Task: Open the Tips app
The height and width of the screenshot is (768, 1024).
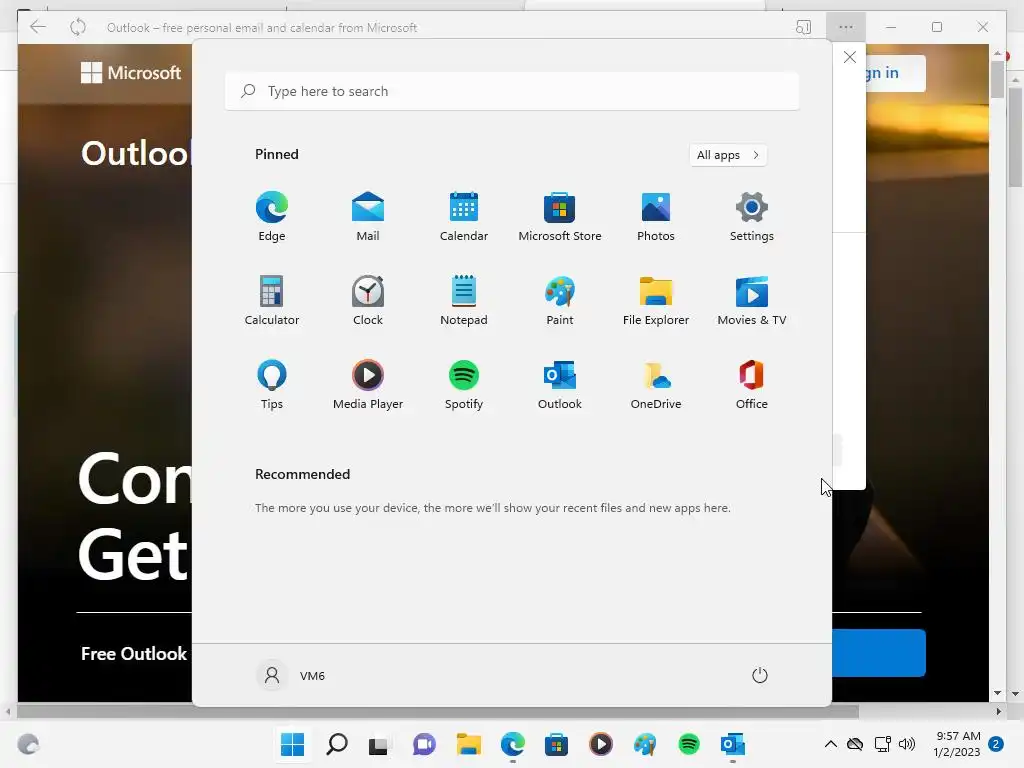Action: (272, 385)
